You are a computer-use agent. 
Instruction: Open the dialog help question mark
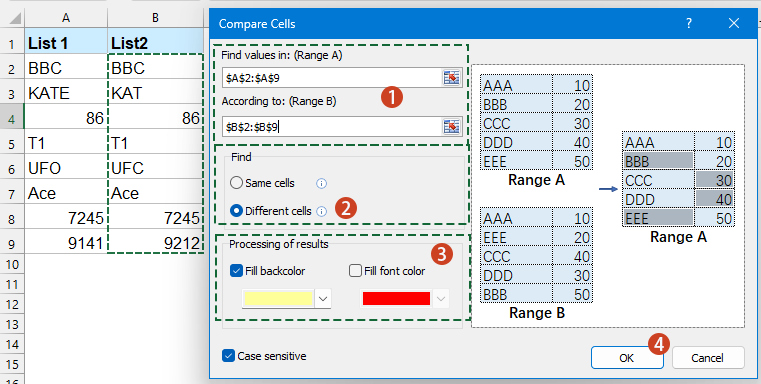pos(689,23)
